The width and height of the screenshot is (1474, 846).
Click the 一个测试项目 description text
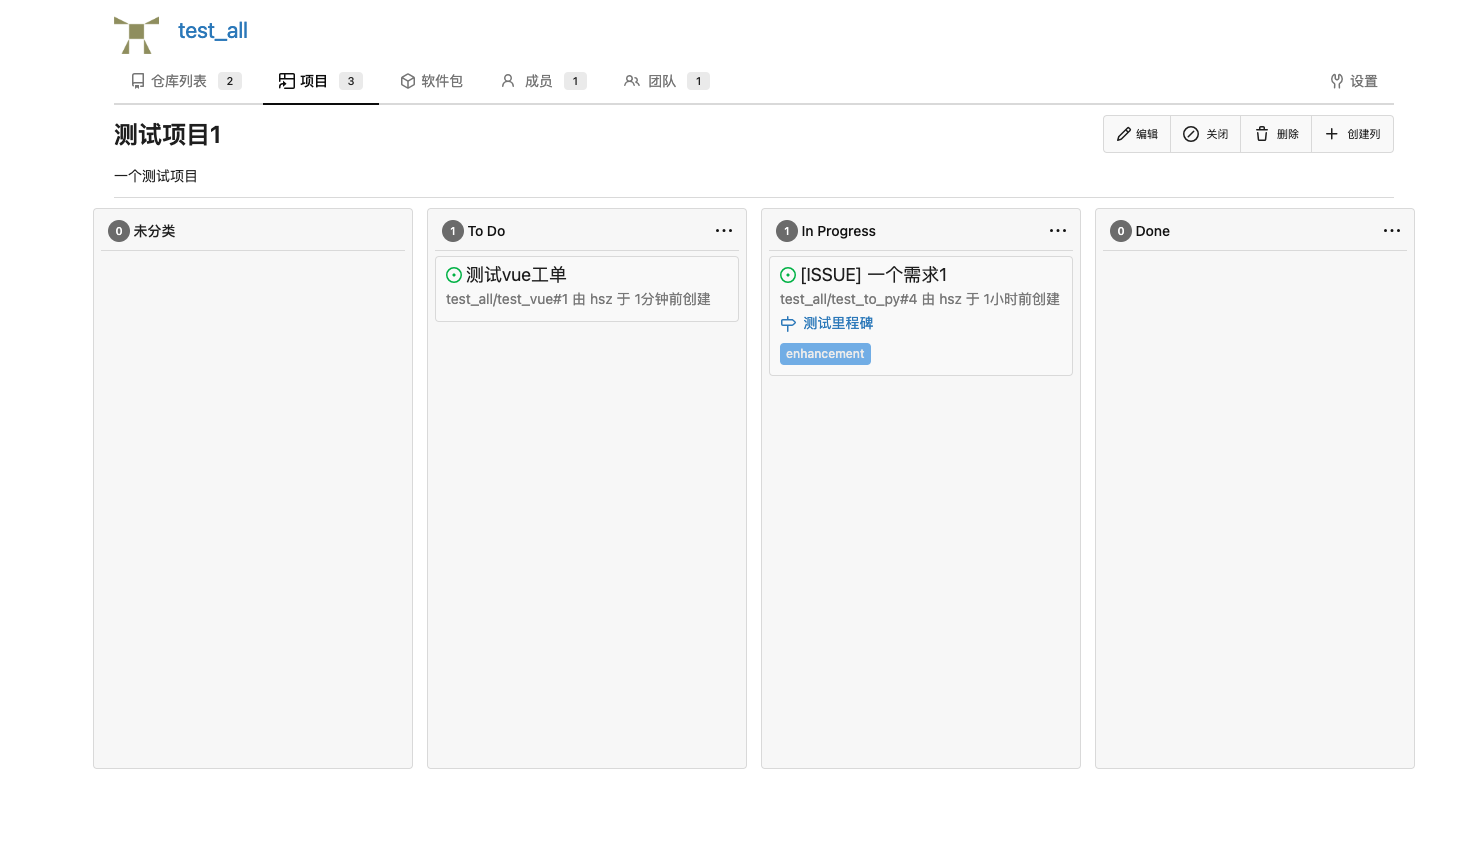[x=156, y=176]
